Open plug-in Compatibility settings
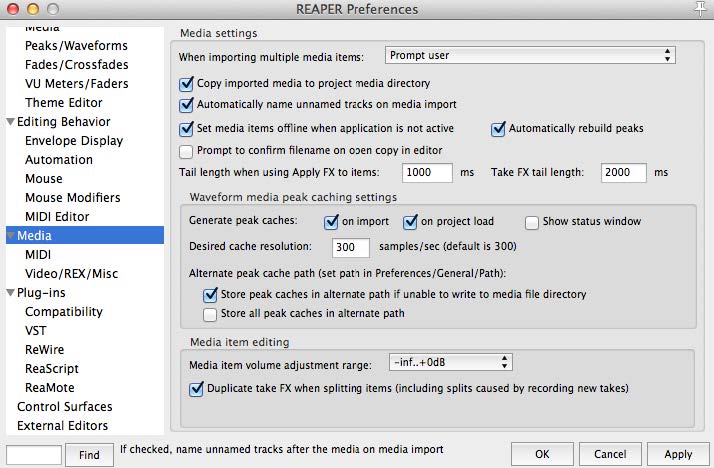 pos(64,312)
